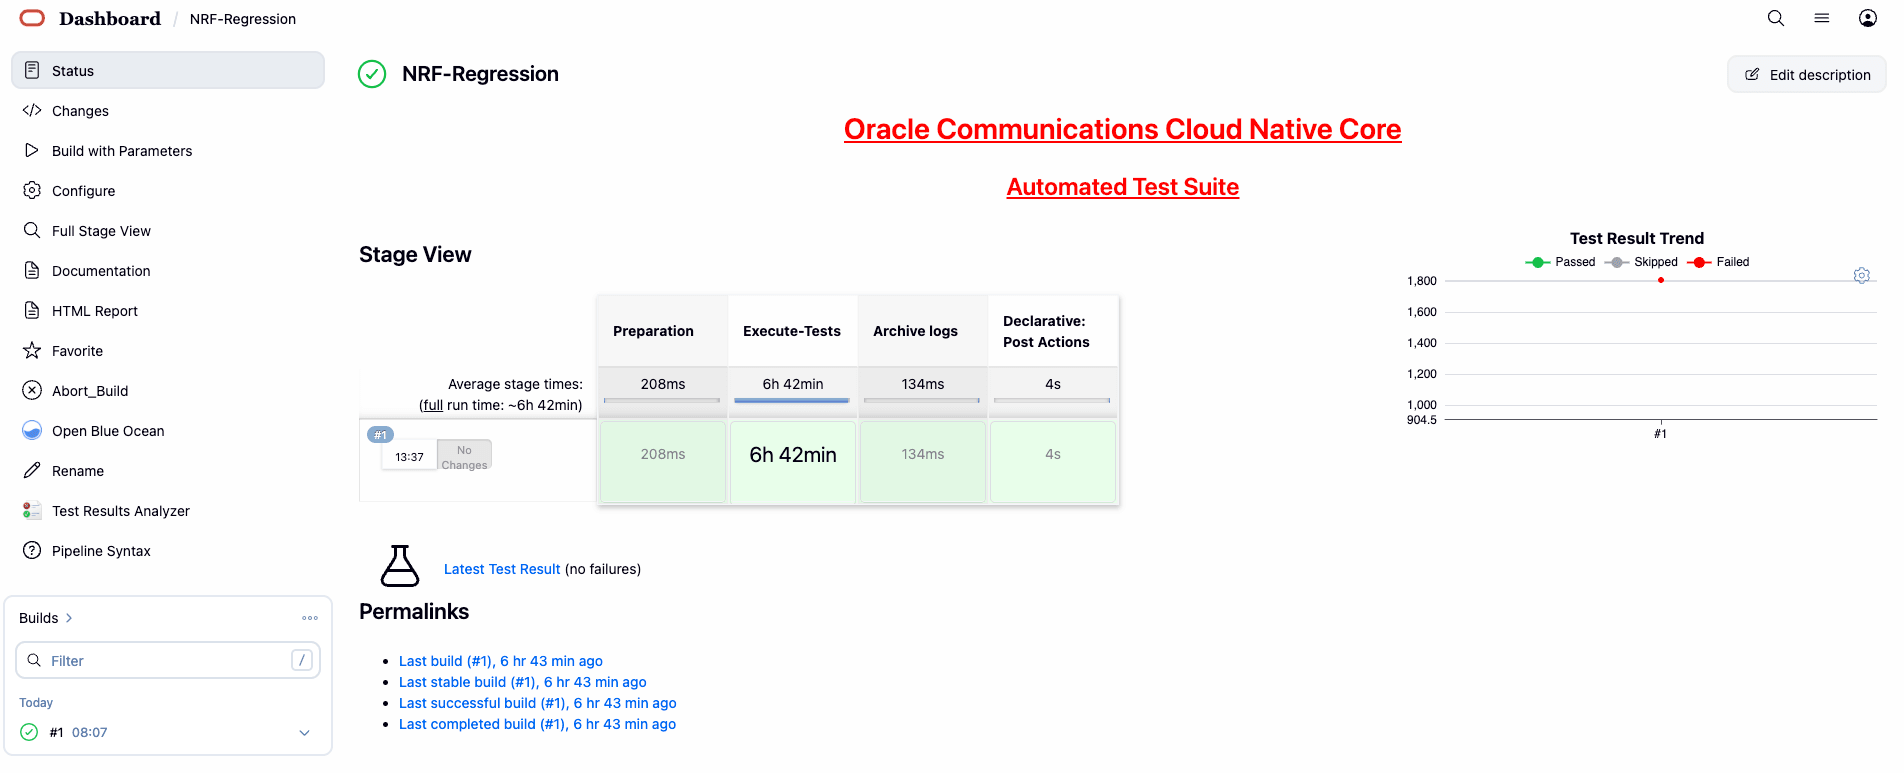Click the 134ms Archive logs stage cell for build #1
This screenshot has width=1904, height=773.
(x=923, y=462)
